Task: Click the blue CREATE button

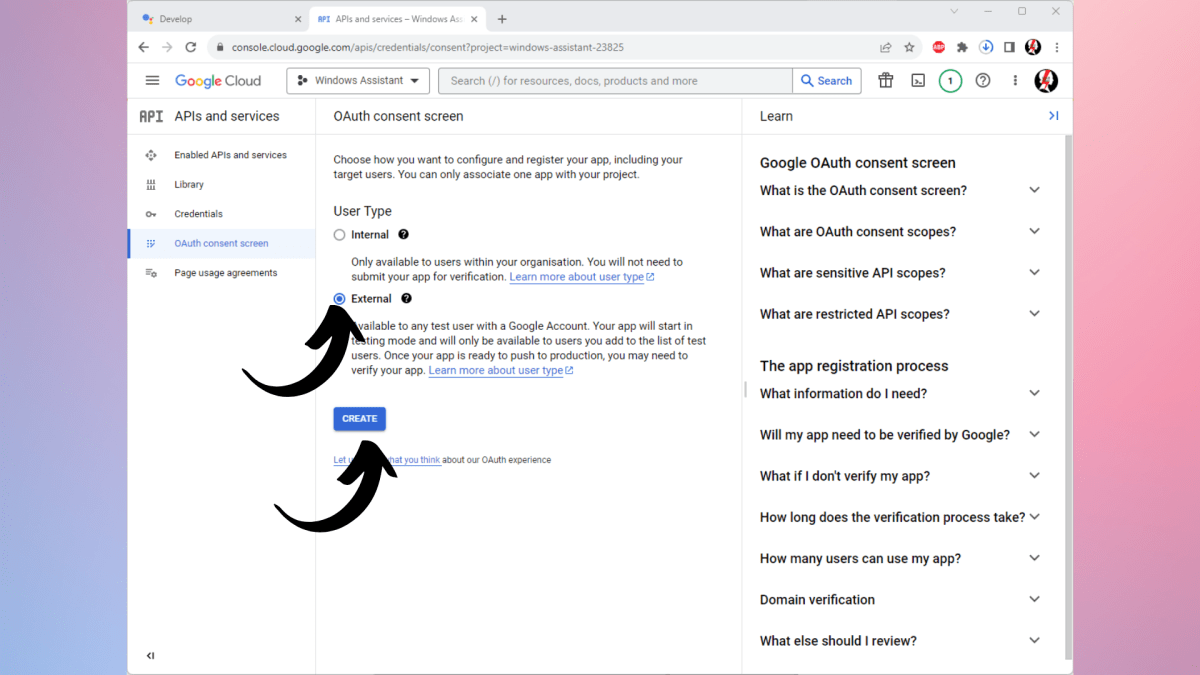Action: (360, 419)
